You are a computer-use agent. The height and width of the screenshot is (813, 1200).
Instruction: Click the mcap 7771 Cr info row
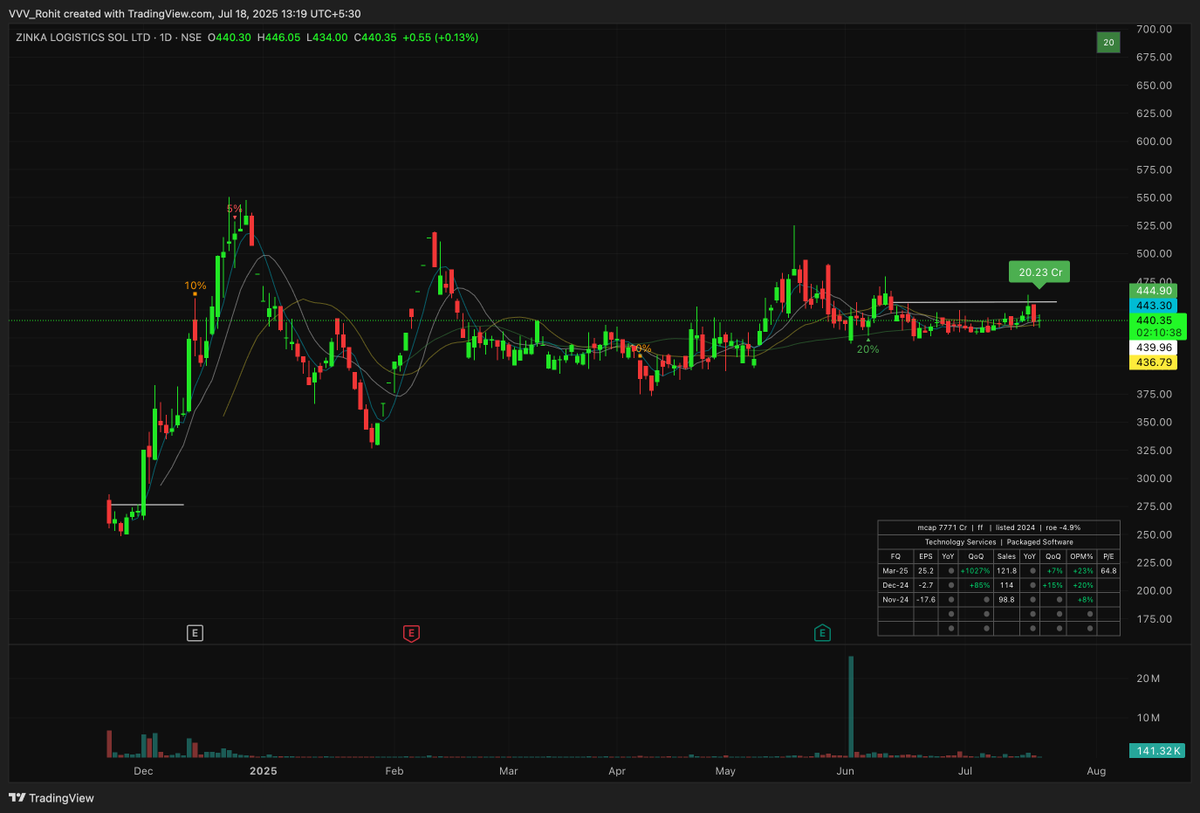pos(999,527)
